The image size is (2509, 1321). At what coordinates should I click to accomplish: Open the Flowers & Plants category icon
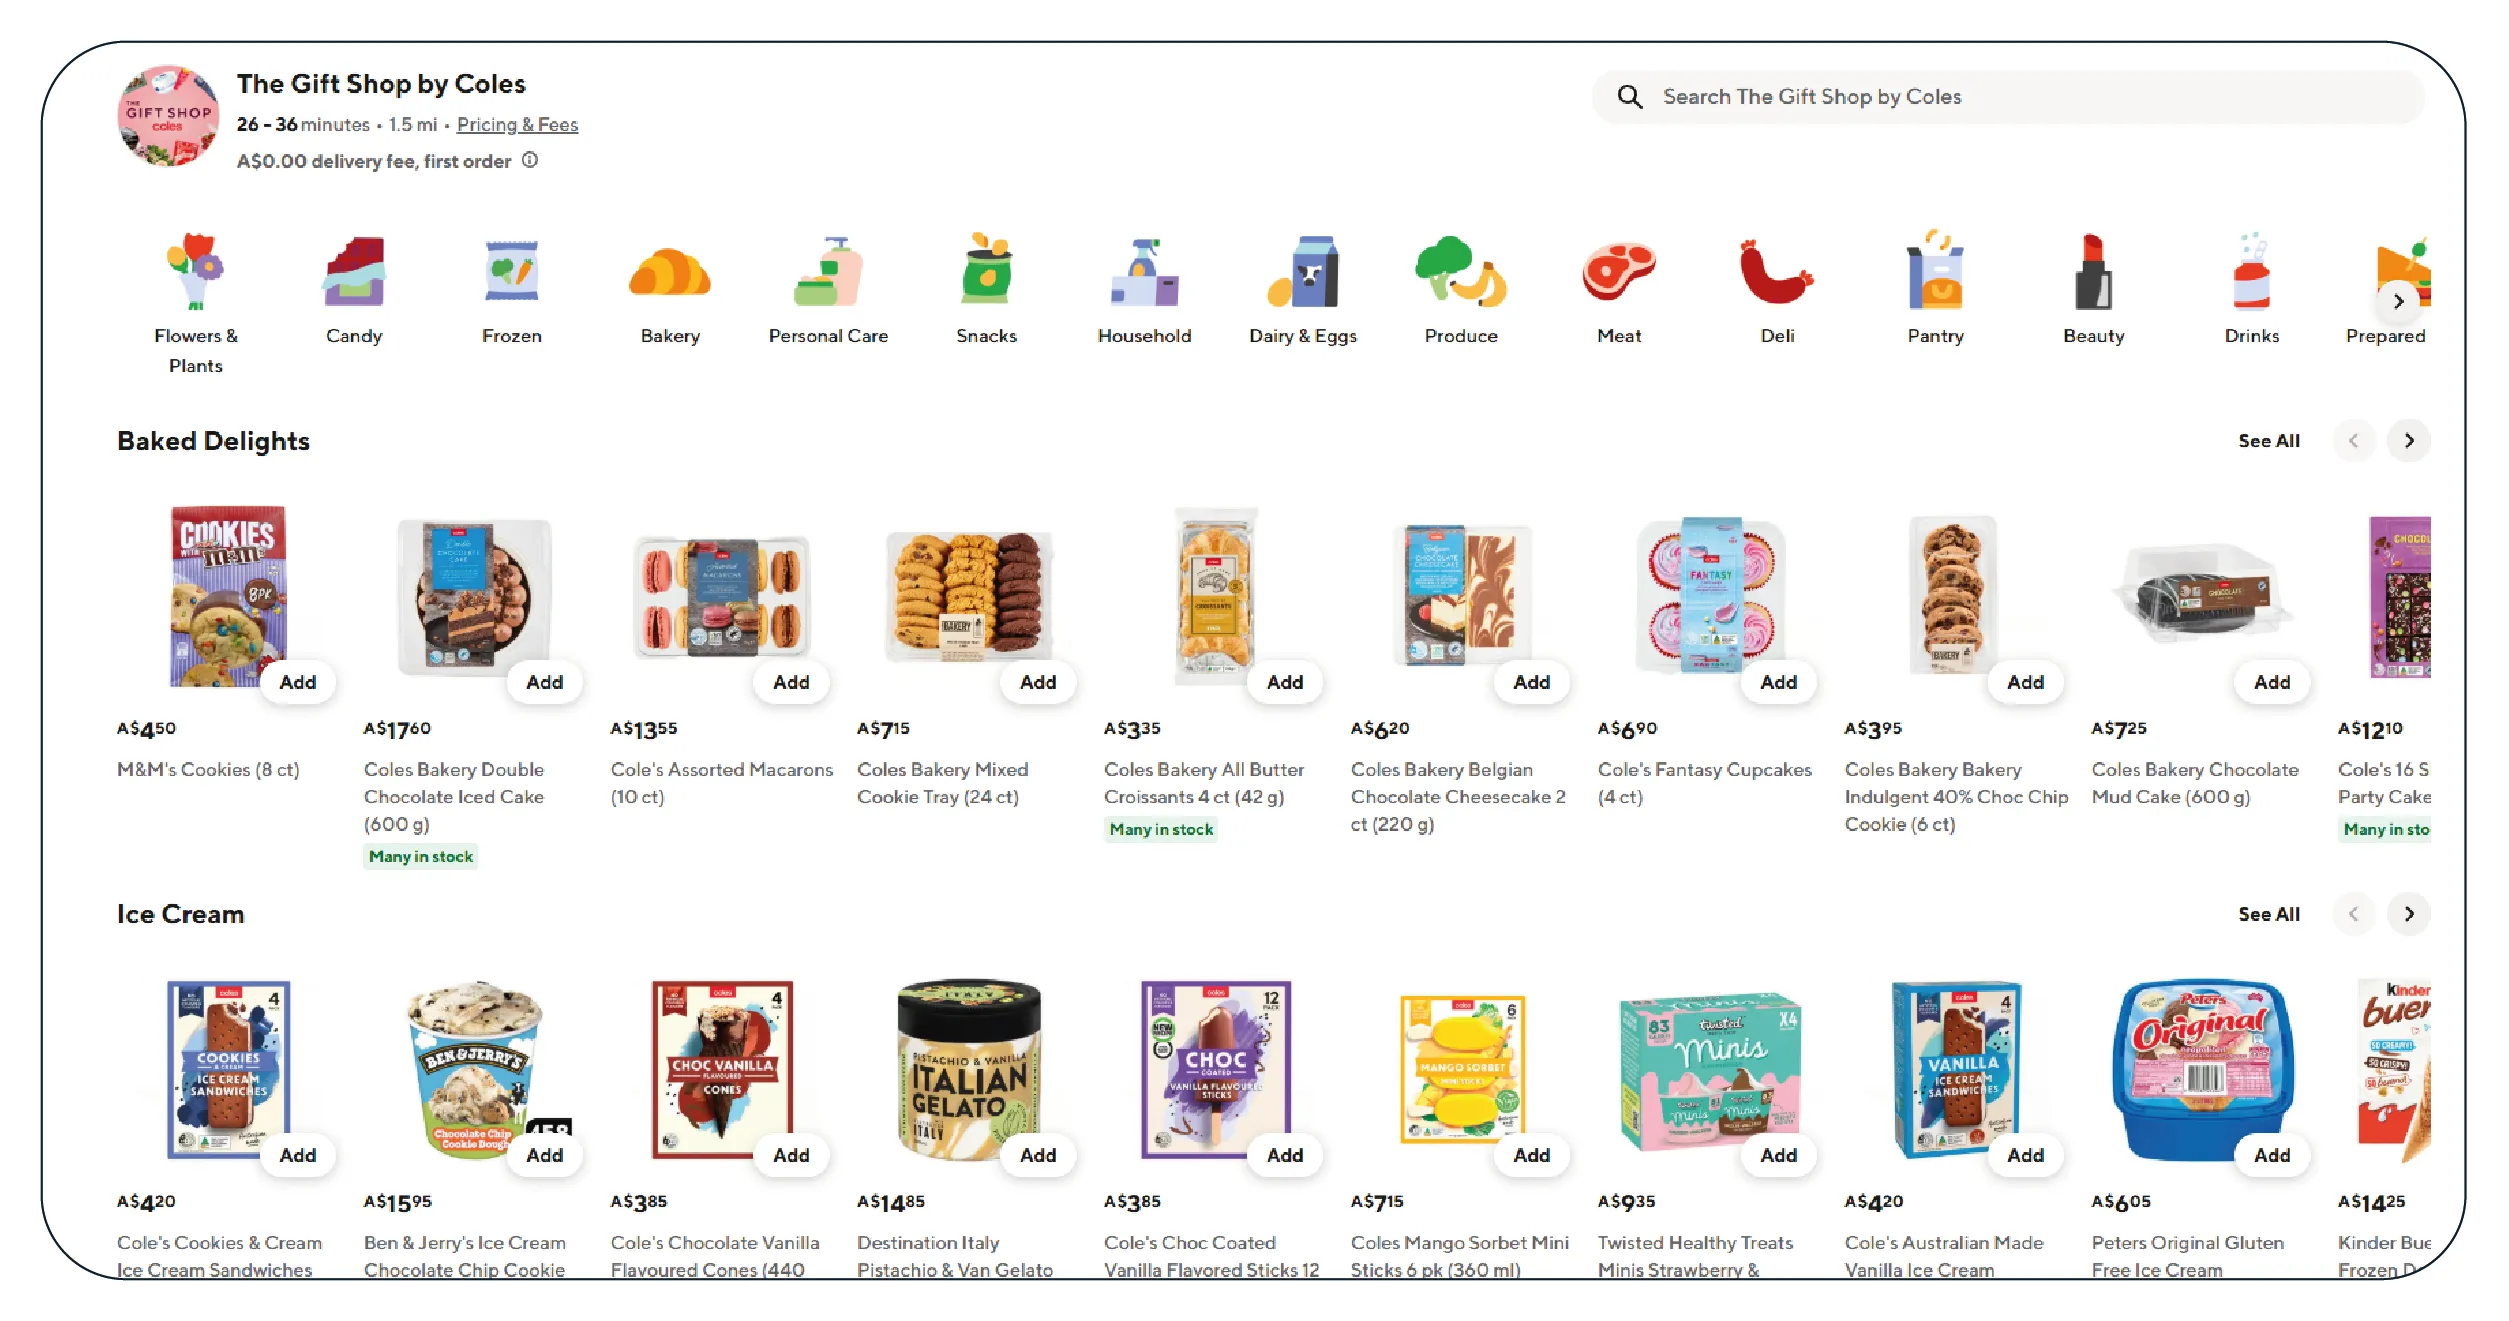196,271
